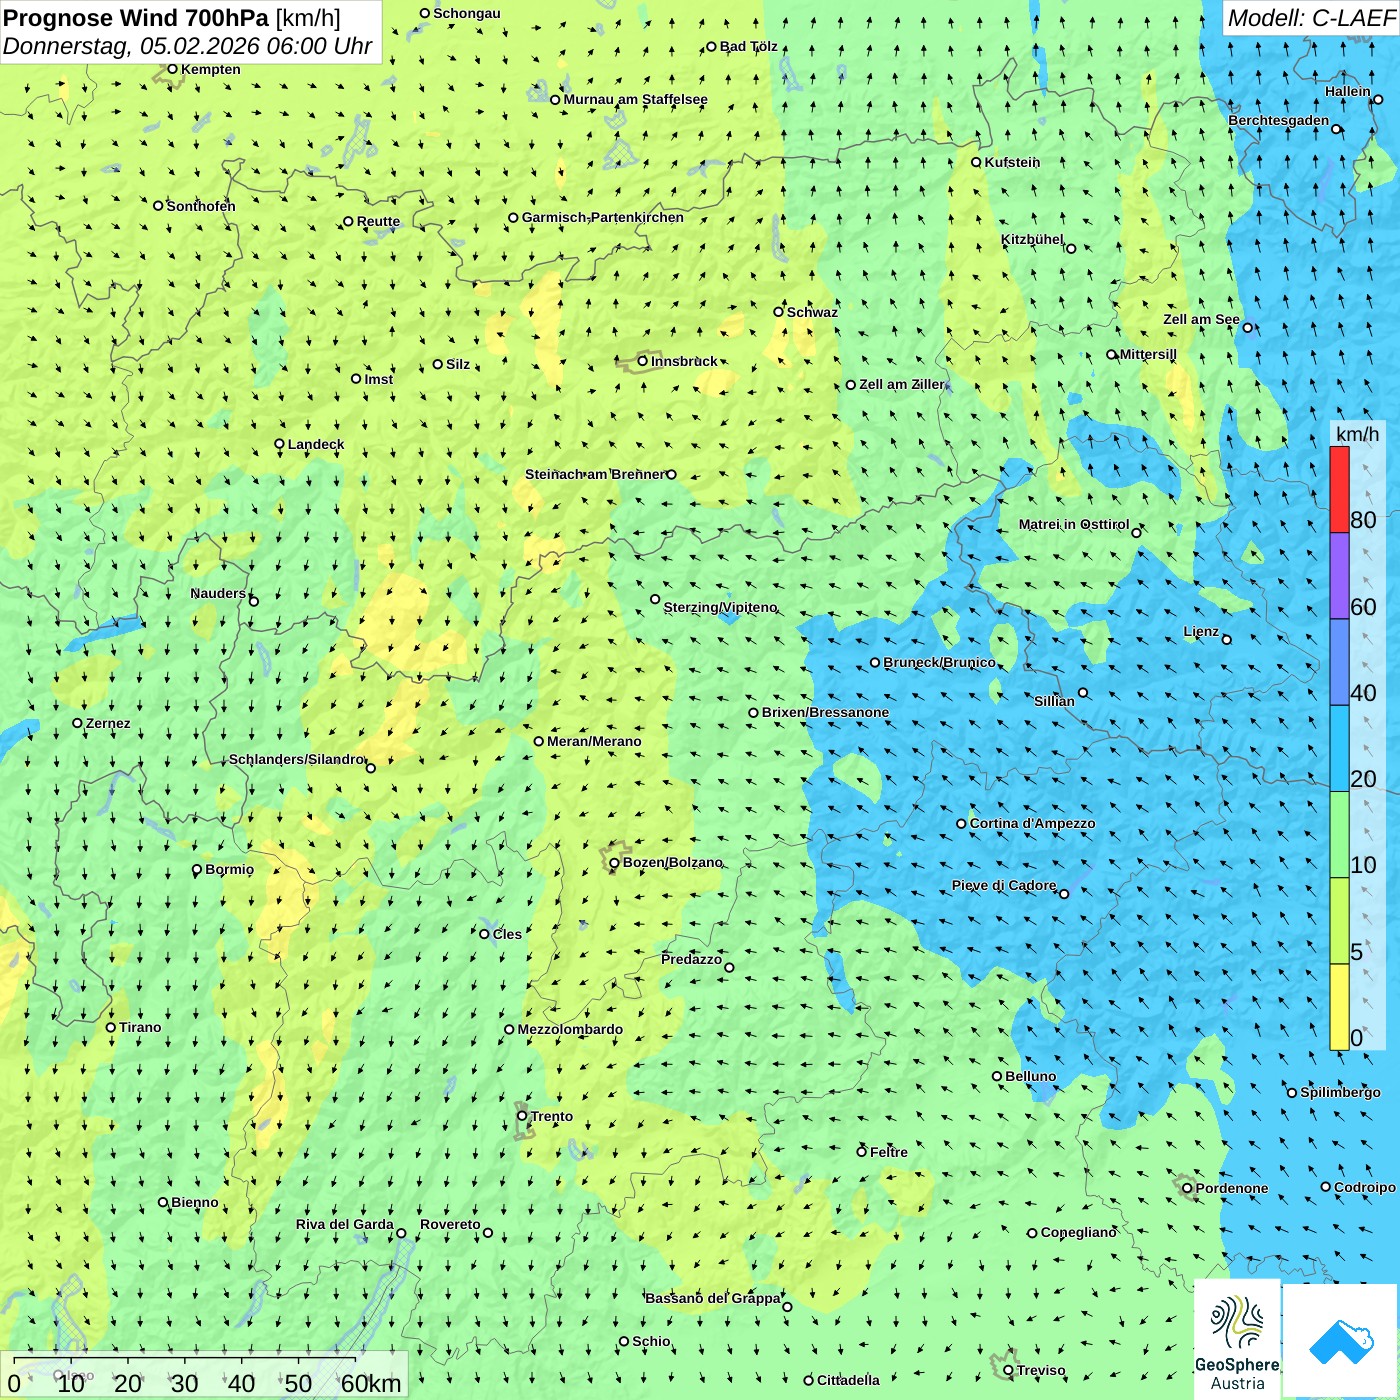The width and height of the screenshot is (1400, 1400).
Task: Click the date 'Donnerstag, 05.02.2026 06:00 Uhr'
Action: pyautogui.click(x=187, y=46)
